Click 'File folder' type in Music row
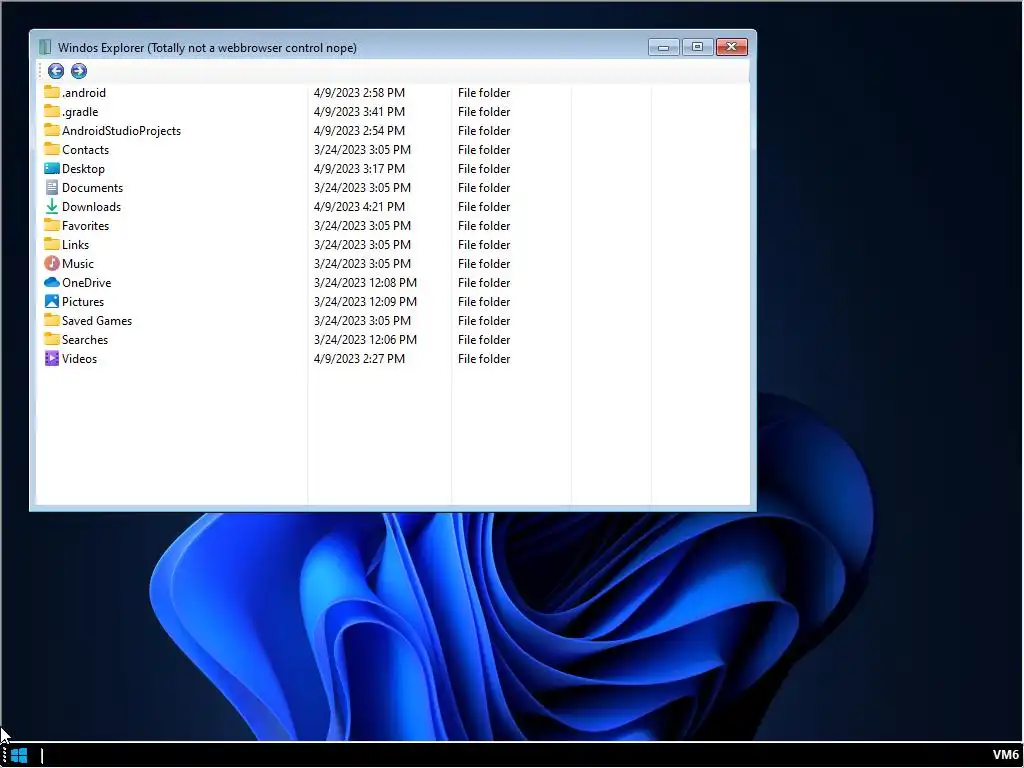The height and width of the screenshot is (768, 1024). 484,263
